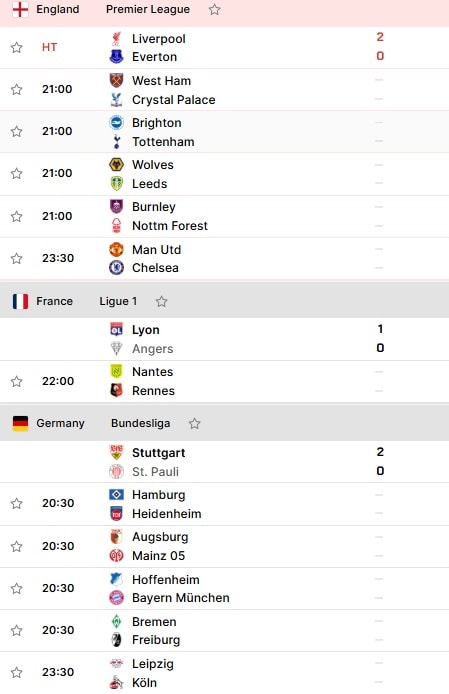Favorite the Ligue 1 league star
This screenshot has height=694, width=449.
point(161,301)
